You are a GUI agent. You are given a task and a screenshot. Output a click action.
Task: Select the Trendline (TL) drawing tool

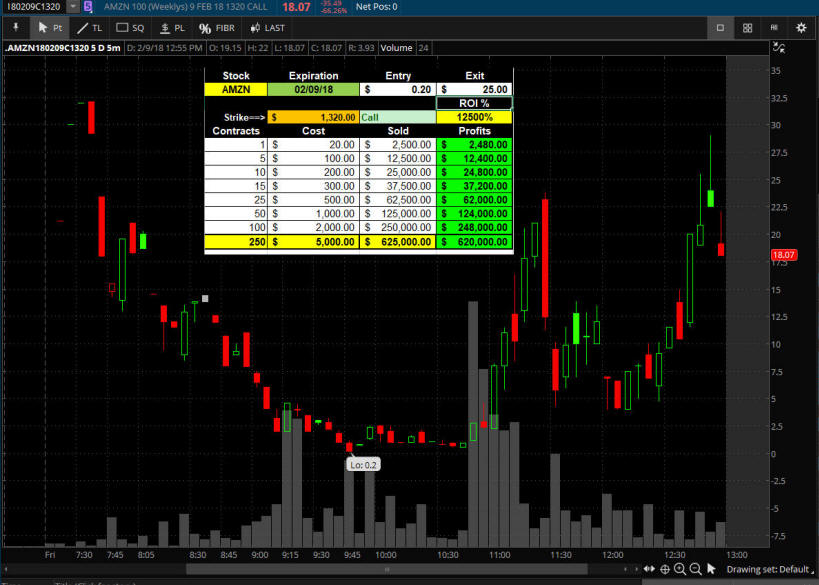[x=88, y=28]
